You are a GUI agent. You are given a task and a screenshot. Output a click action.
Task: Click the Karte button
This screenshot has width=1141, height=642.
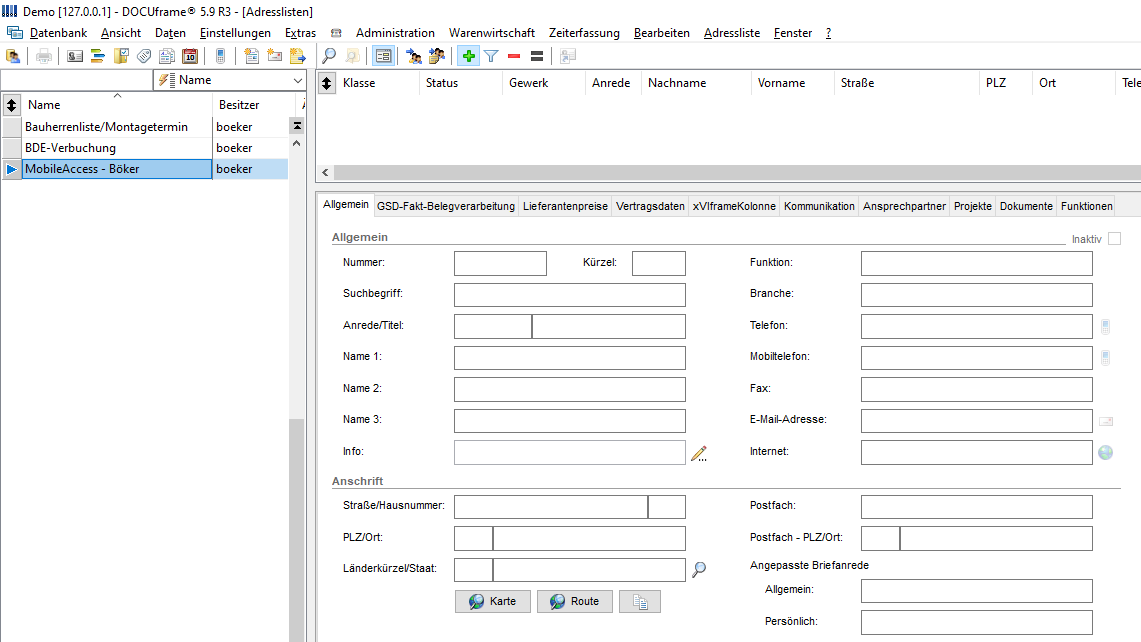click(x=493, y=601)
